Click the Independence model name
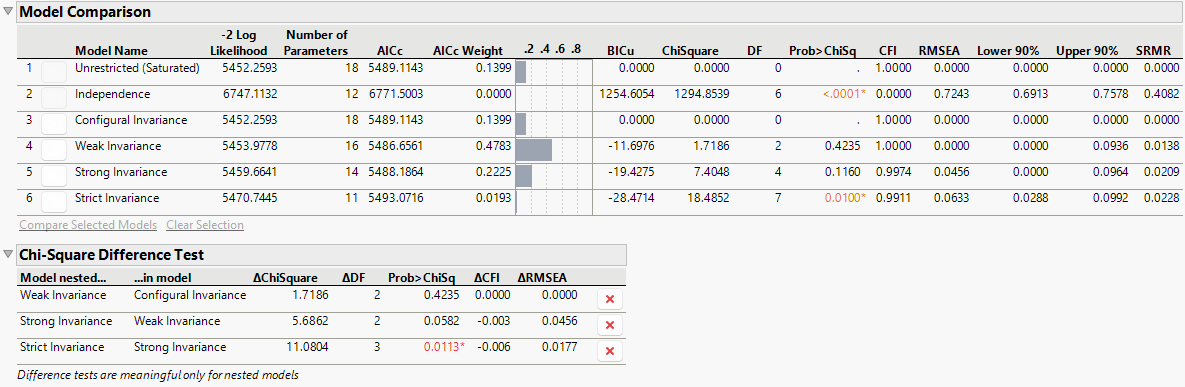 113,94
